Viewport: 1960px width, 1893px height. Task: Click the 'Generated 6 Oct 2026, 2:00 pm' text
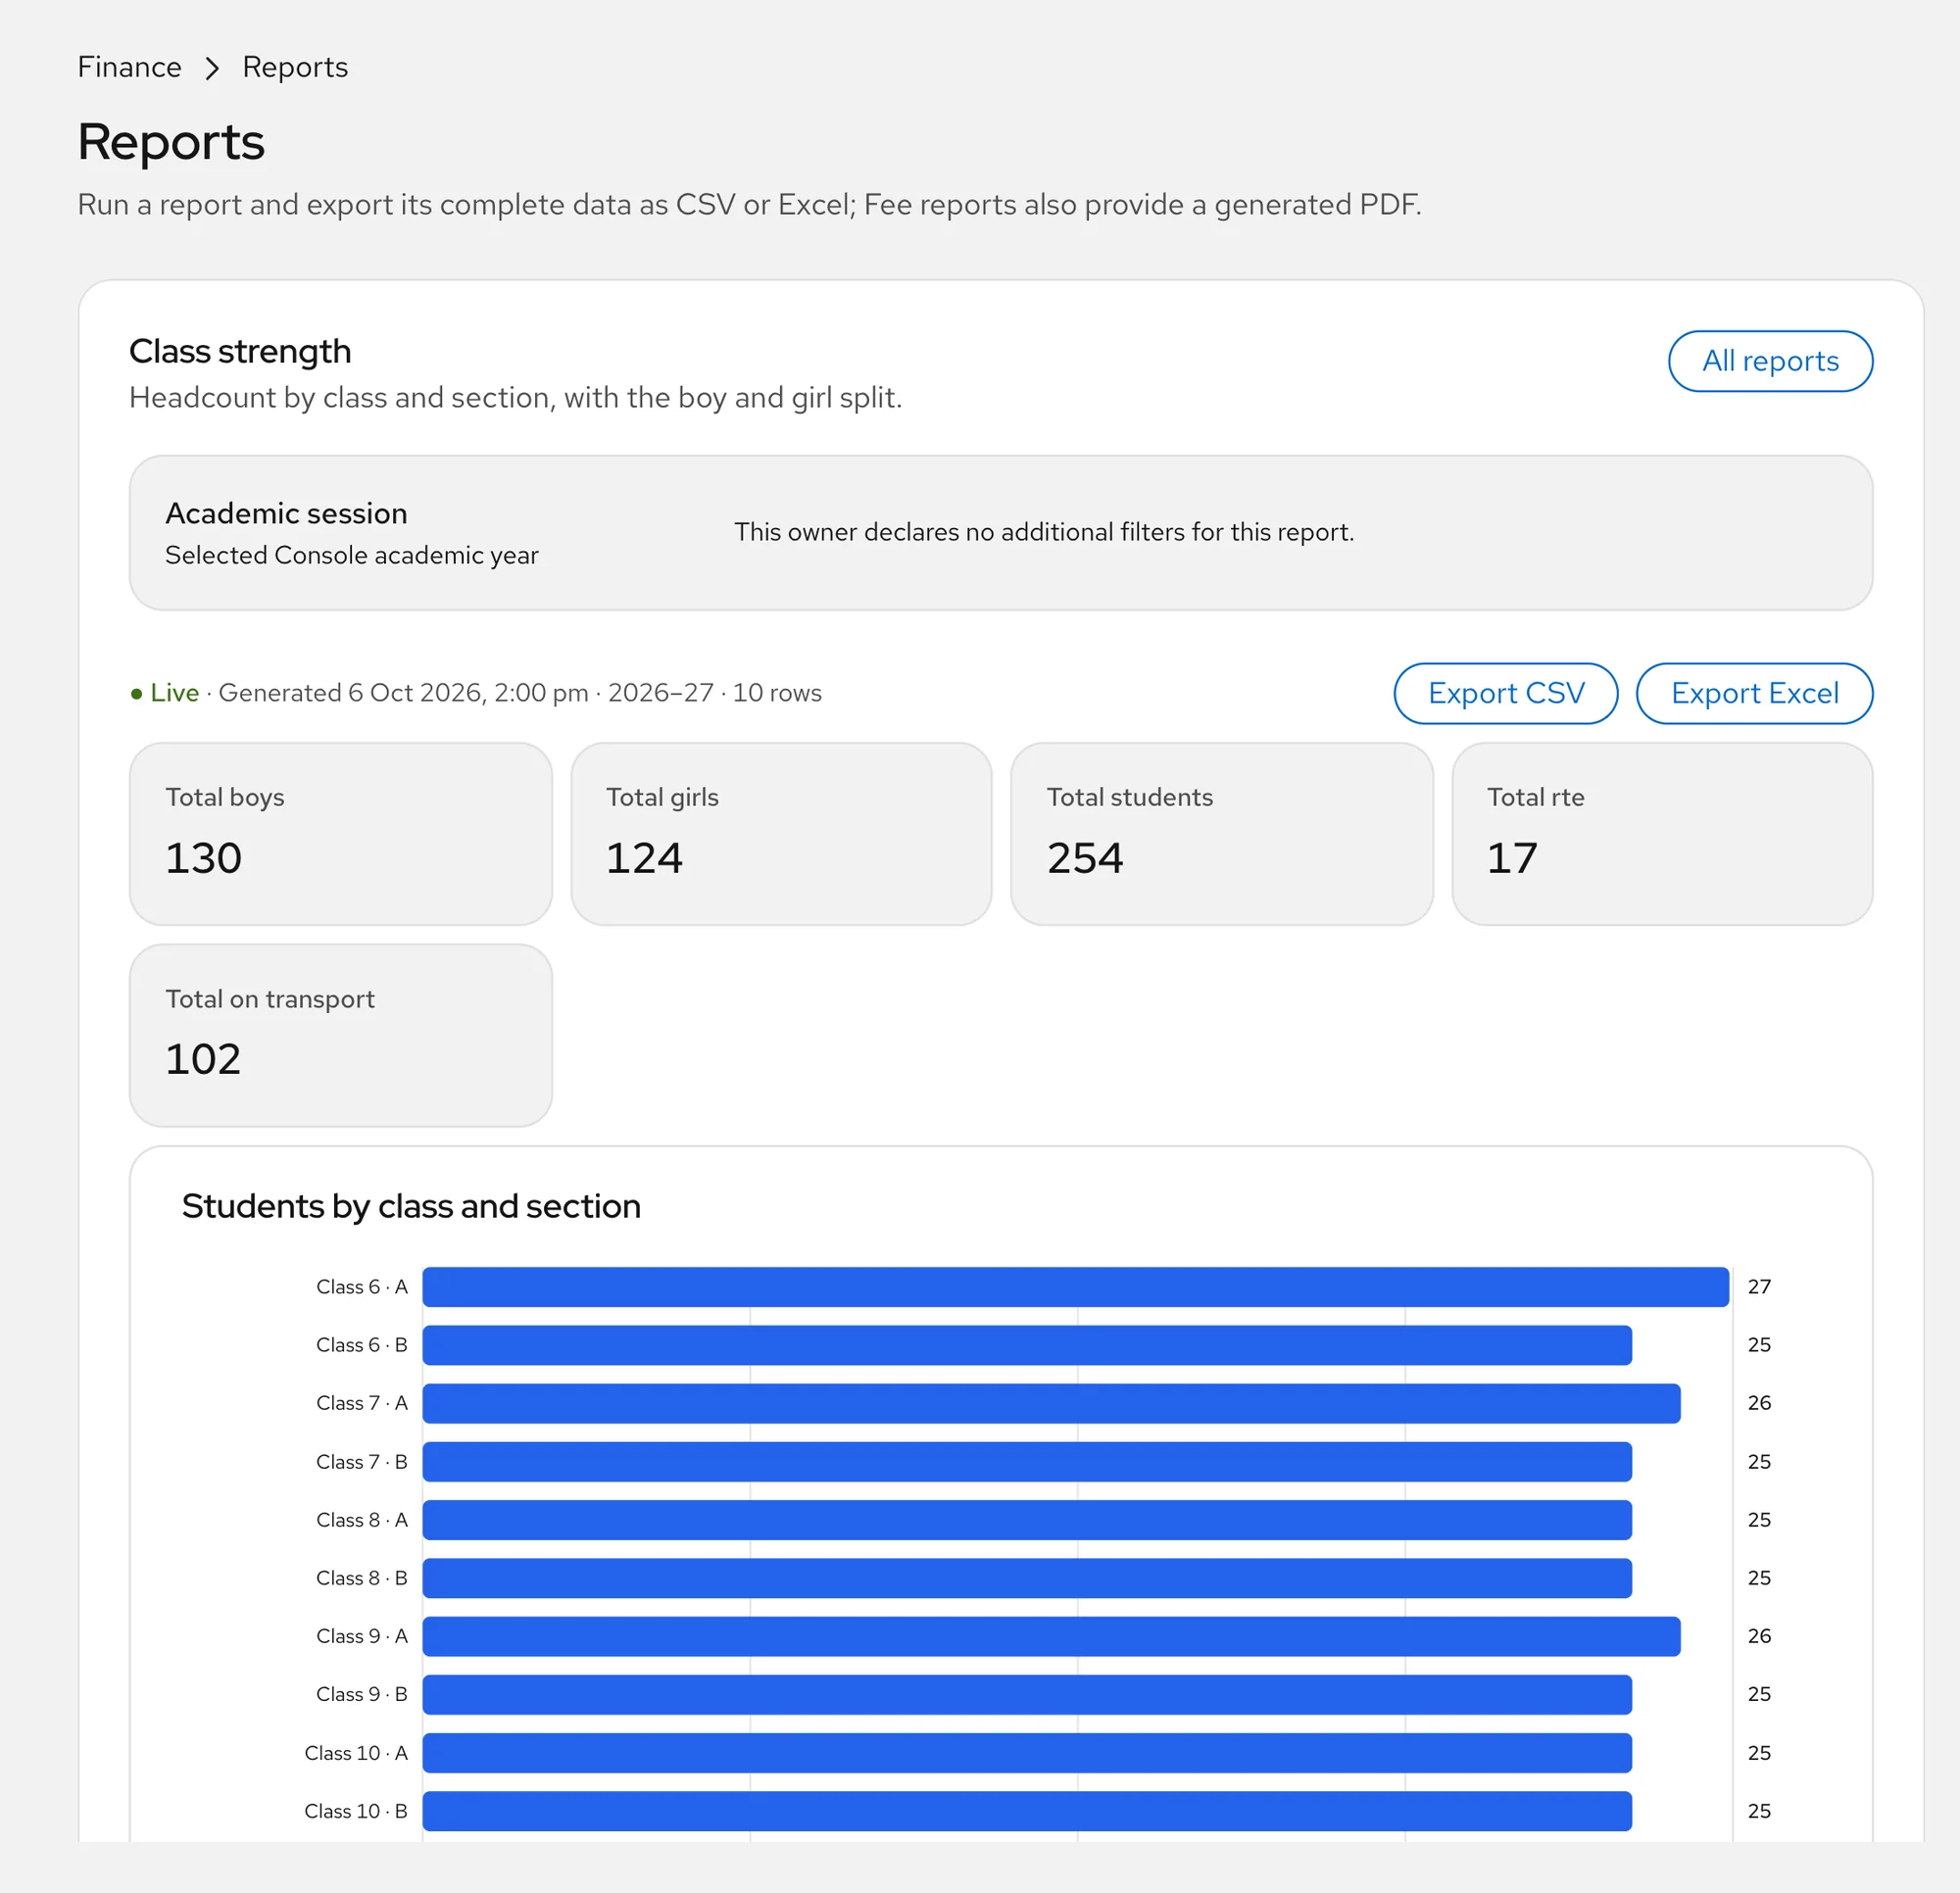[403, 693]
